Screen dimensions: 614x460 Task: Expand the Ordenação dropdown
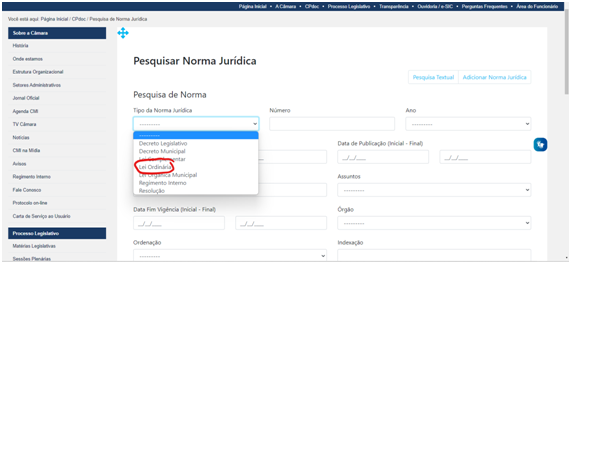coord(229,255)
